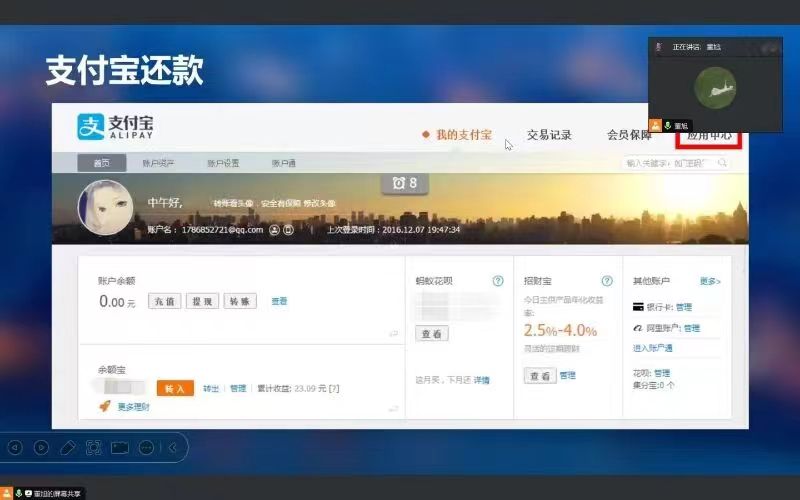Viewport: 800px width, 500px height.
Task: Click the 蚂蚁花呗 help question mark
Action: (x=498, y=281)
